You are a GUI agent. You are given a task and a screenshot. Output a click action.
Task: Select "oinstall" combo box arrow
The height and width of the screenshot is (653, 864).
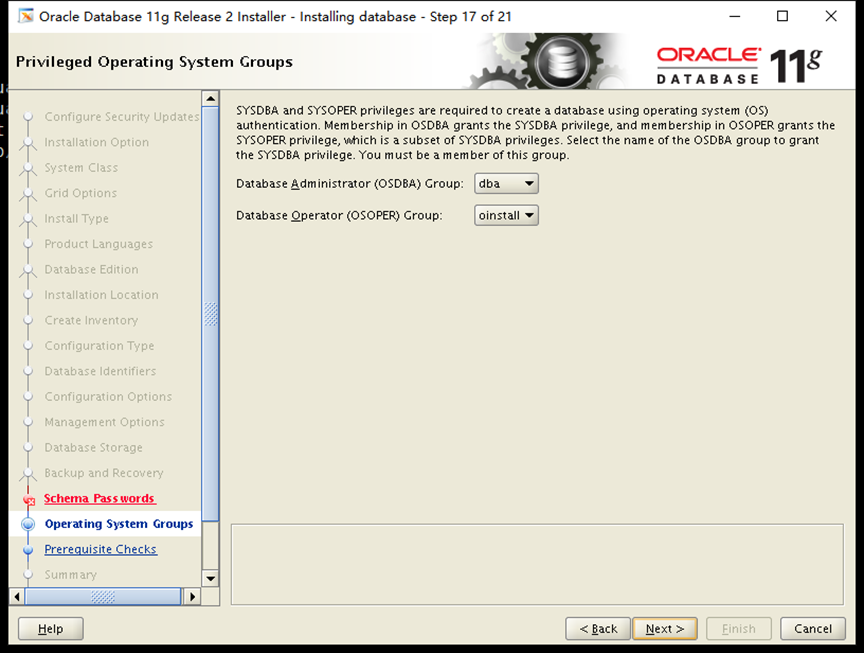pos(529,215)
